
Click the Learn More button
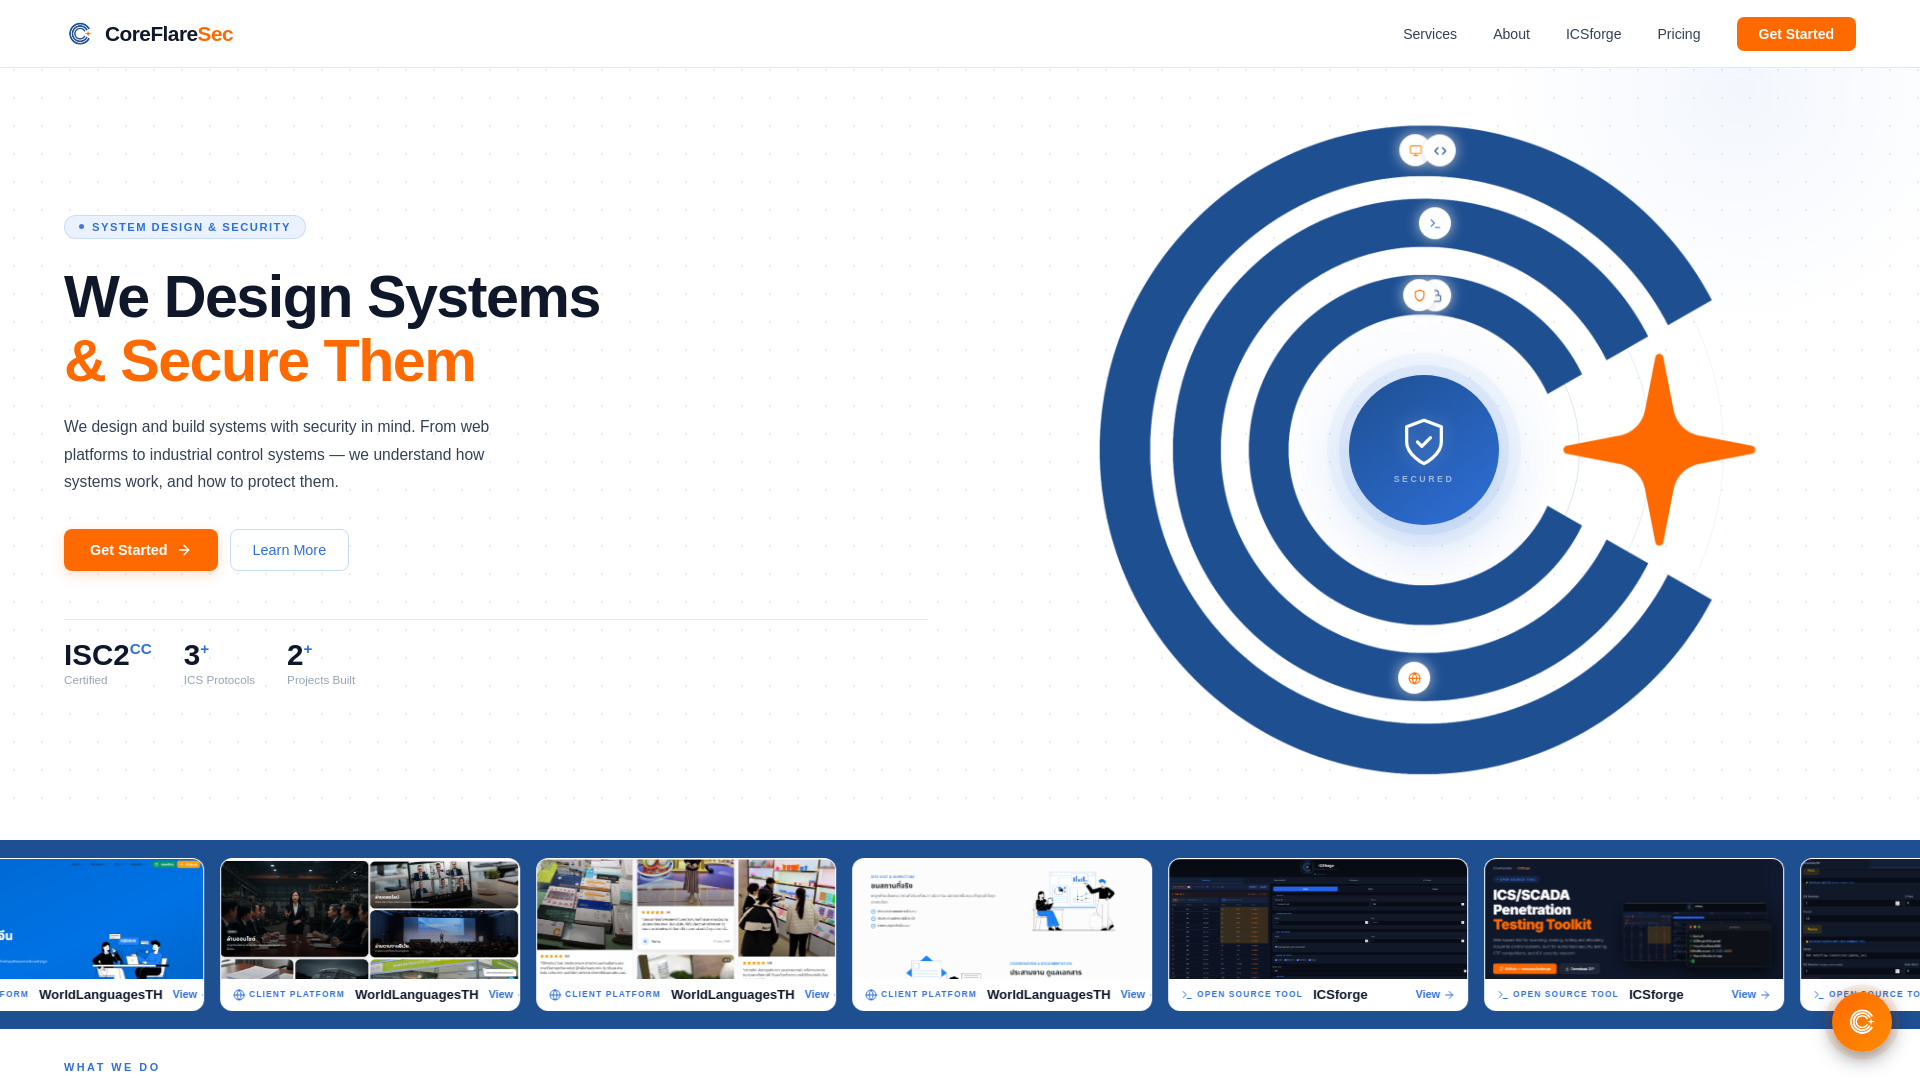(289, 550)
